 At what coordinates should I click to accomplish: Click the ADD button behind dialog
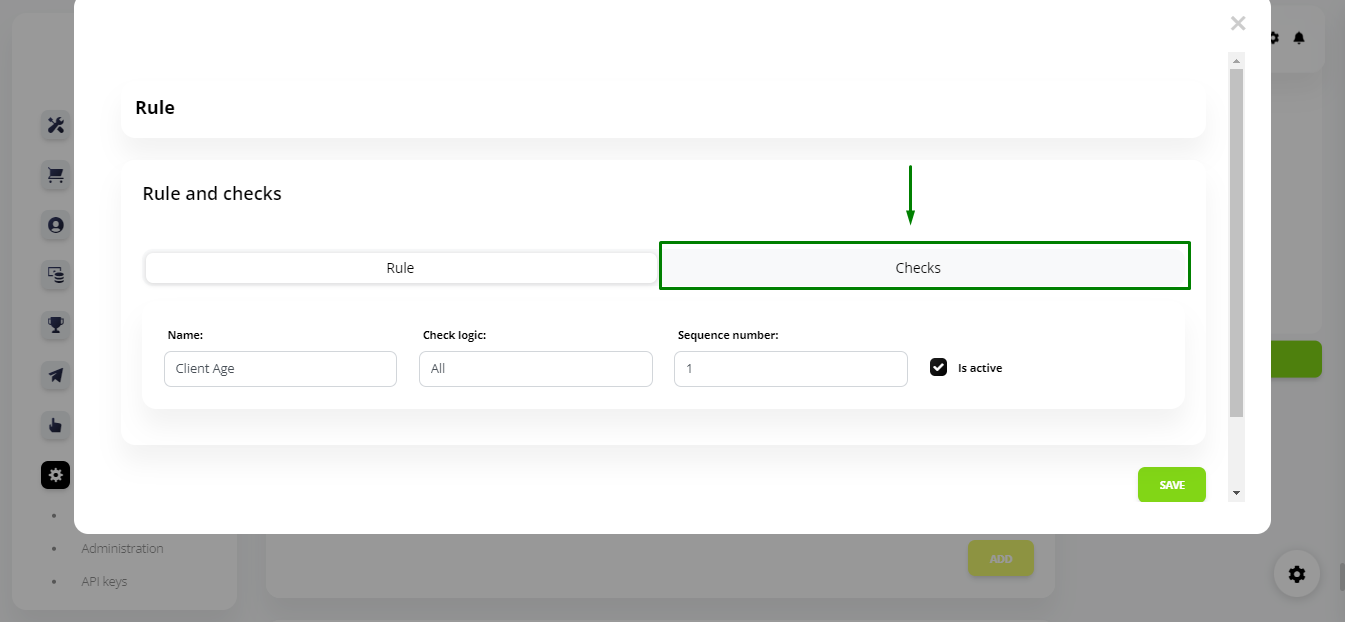1001,559
